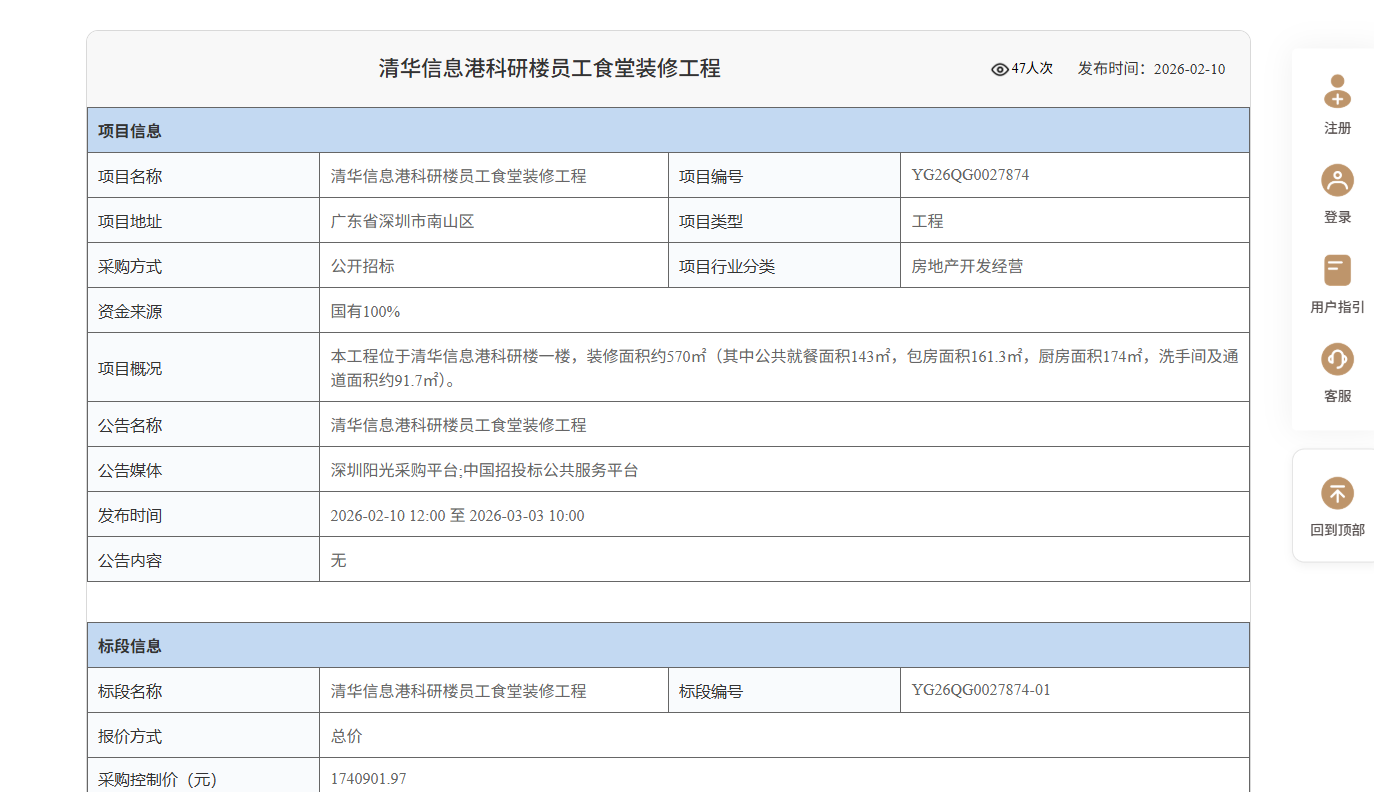
Task: Click the page title heading at top
Action: [549, 68]
